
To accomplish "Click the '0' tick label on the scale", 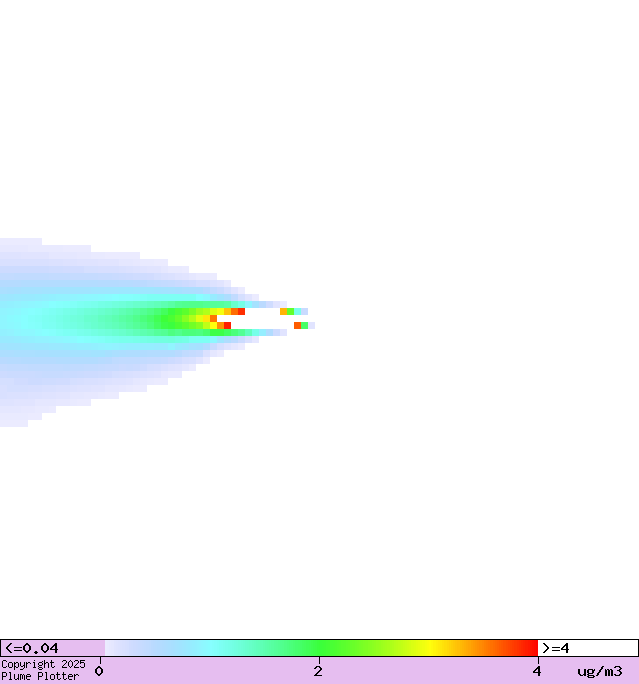I will point(99,671).
